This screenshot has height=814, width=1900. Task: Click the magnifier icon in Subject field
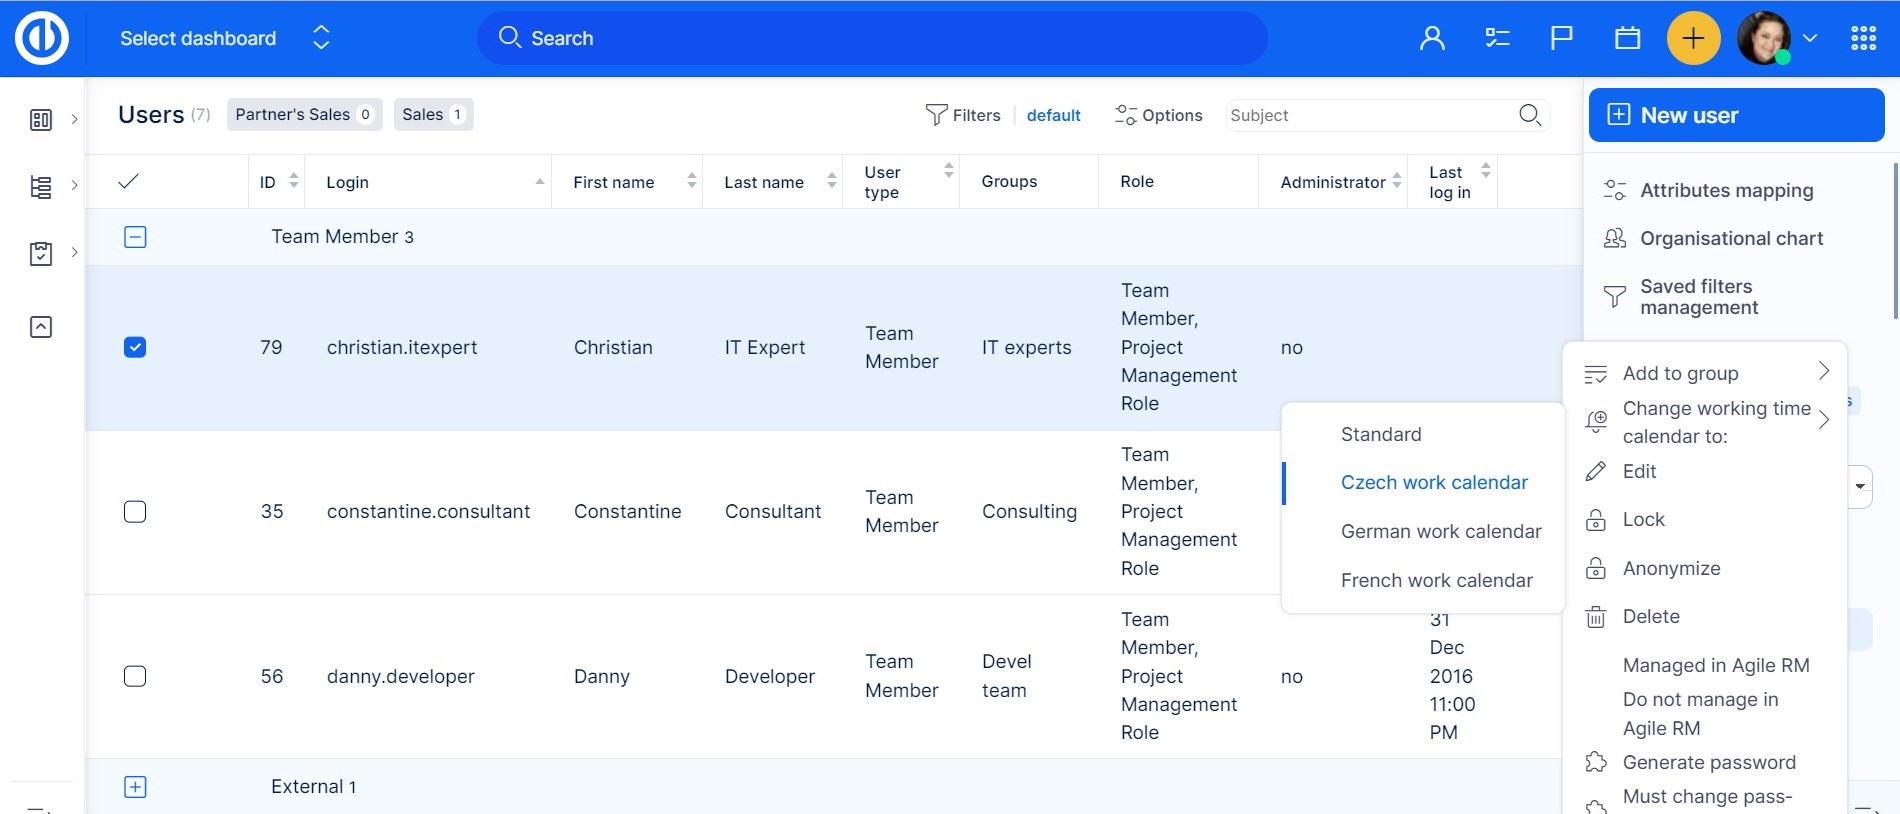[1529, 115]
